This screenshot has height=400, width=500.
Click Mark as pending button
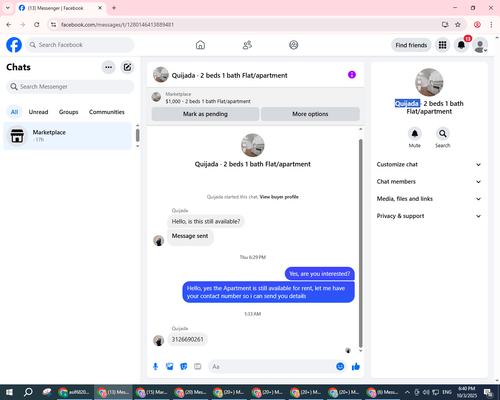tap(205, 114)
